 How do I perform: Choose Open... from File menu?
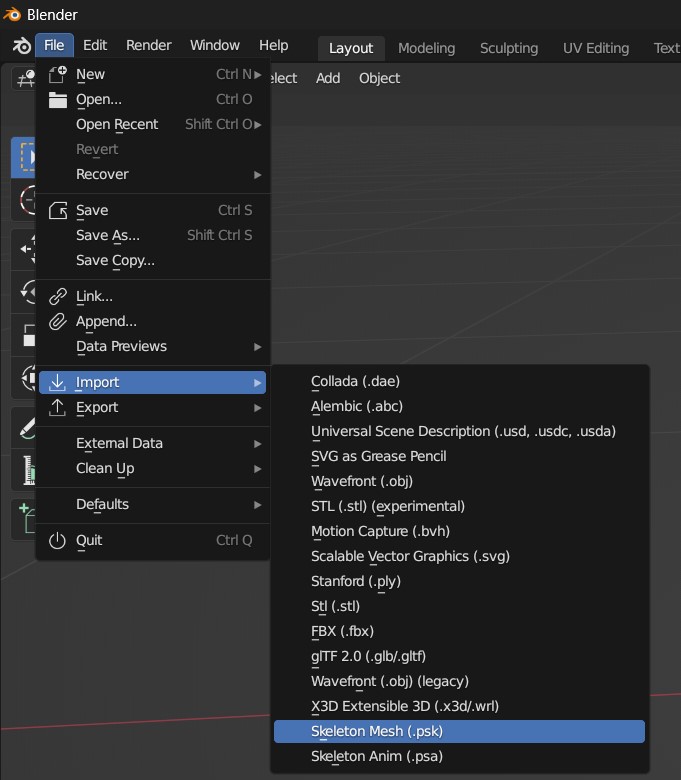point(152,99)
